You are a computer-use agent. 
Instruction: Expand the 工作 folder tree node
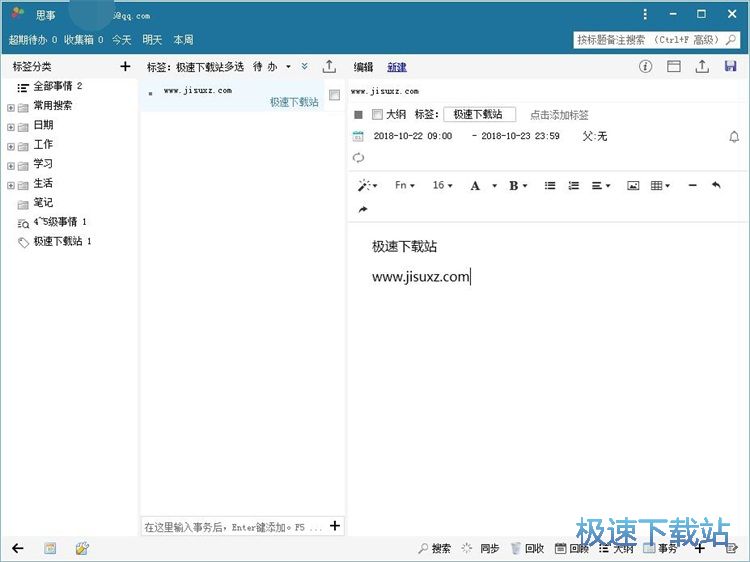[11, 146]
